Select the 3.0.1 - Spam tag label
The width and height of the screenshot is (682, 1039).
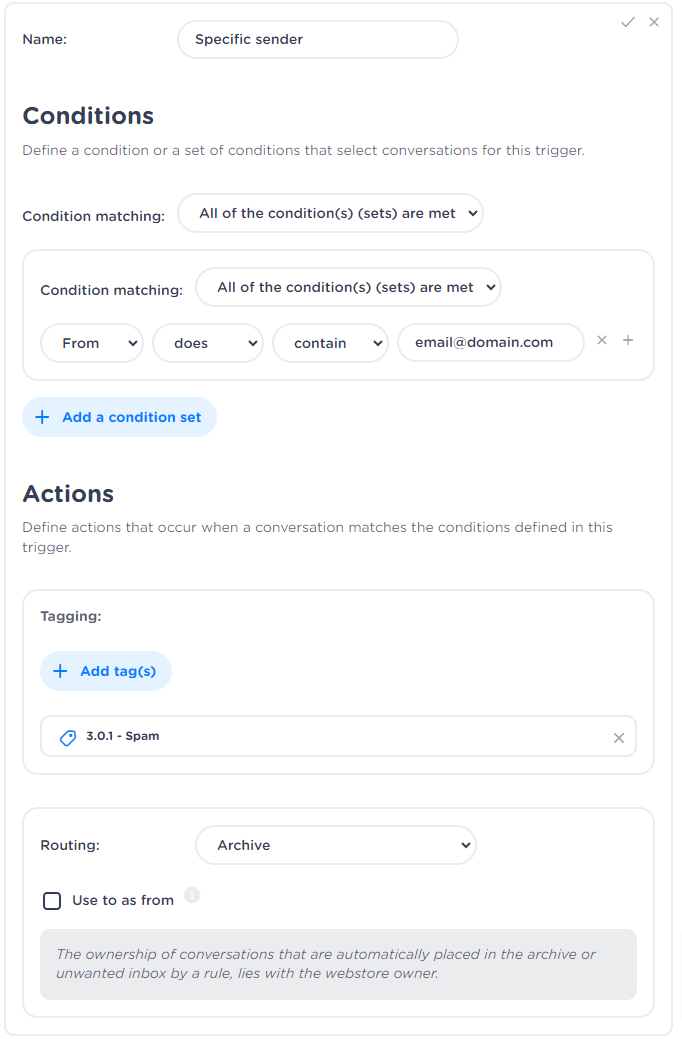[122, 736]
